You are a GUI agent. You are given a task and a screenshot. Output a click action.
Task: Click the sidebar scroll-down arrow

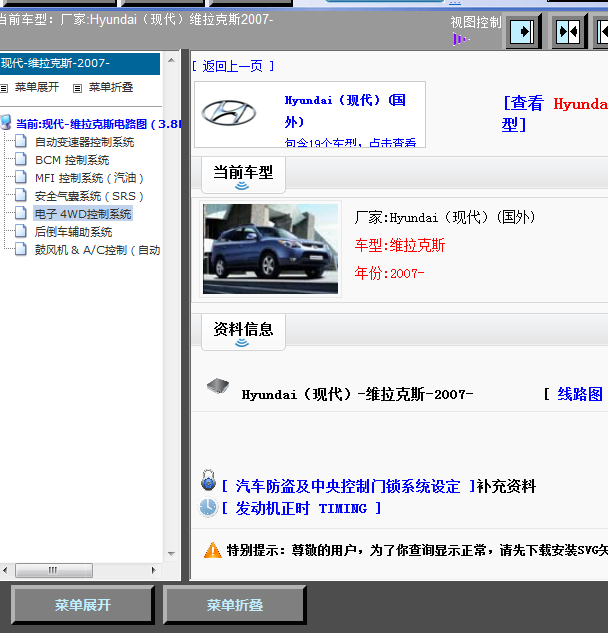[x=171, y=553]
